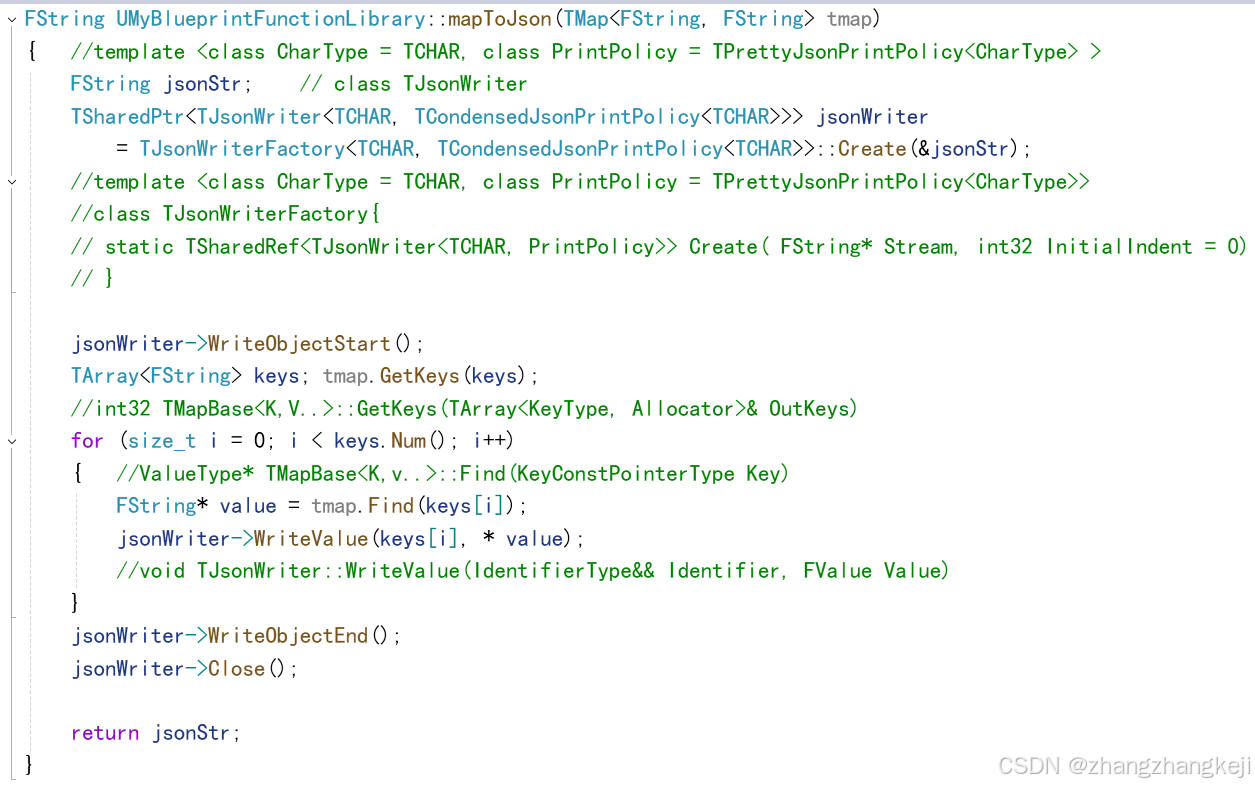Collapse the mapToJson function definition fold
1255x787 pixels.
pos(11,19)
